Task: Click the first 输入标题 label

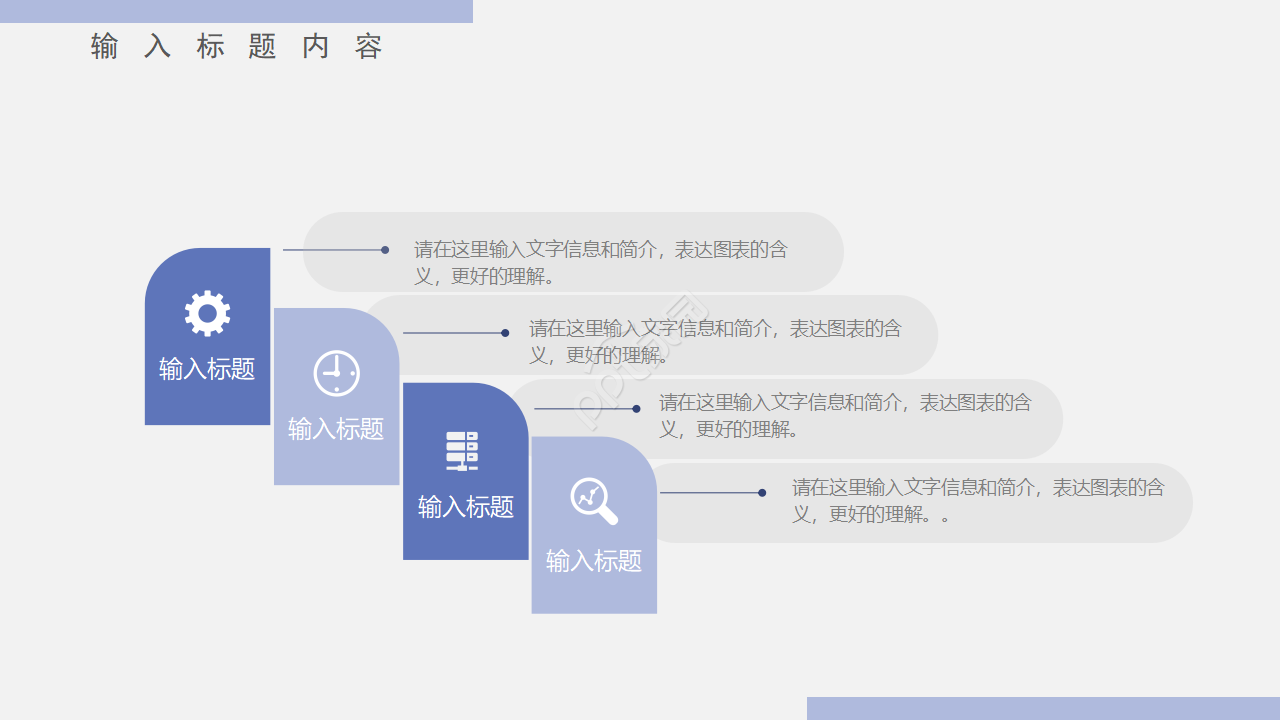Action: pyautogui.click(x=206, y=370)
